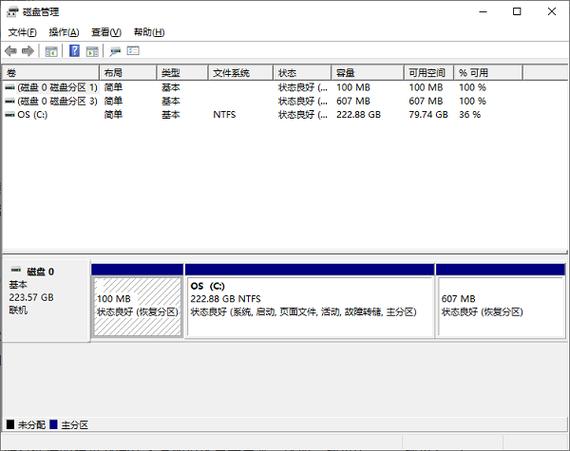Click the drive icon for 磁盘分区 1 row
570x451 pixels.
coord(10,87)
